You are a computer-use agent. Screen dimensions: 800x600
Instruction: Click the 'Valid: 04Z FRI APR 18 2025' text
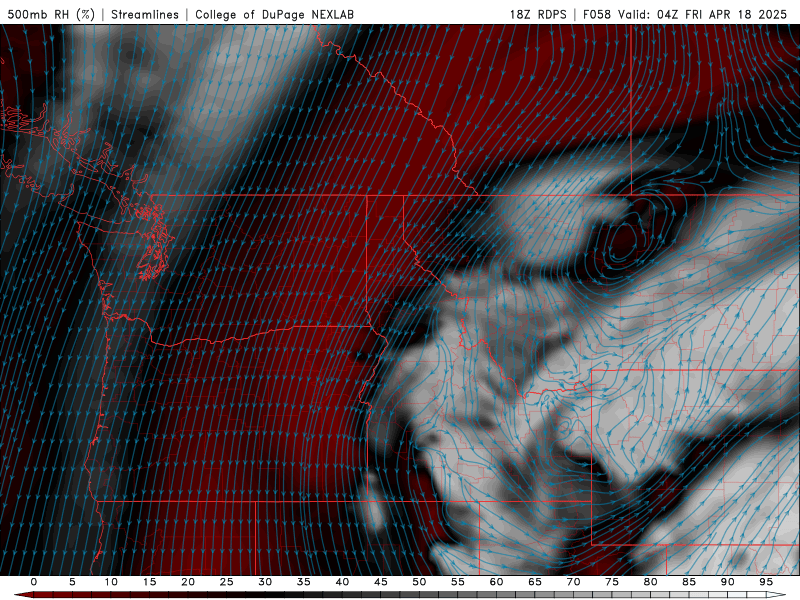click(703, 14)
